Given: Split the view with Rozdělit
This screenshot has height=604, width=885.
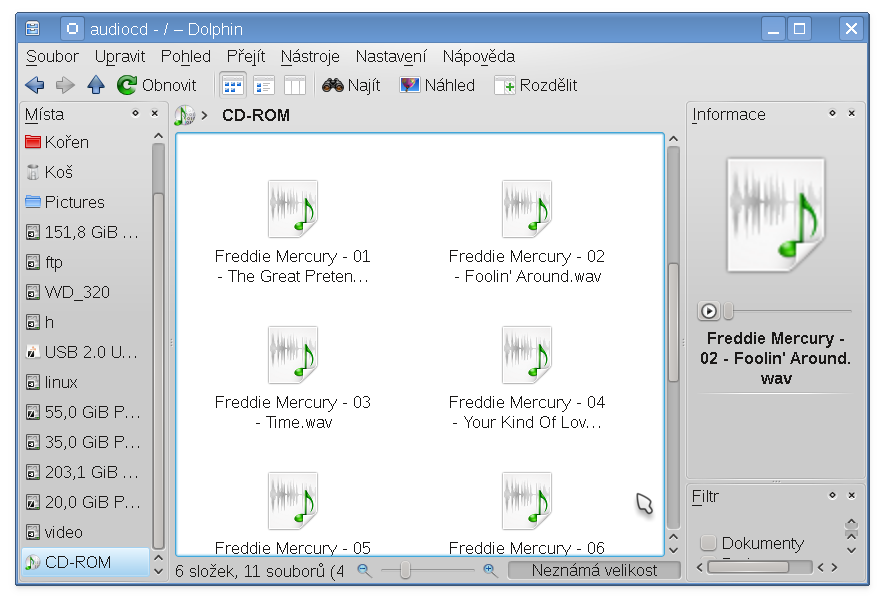Looking at the screenshot, I should tap(536, 85).
